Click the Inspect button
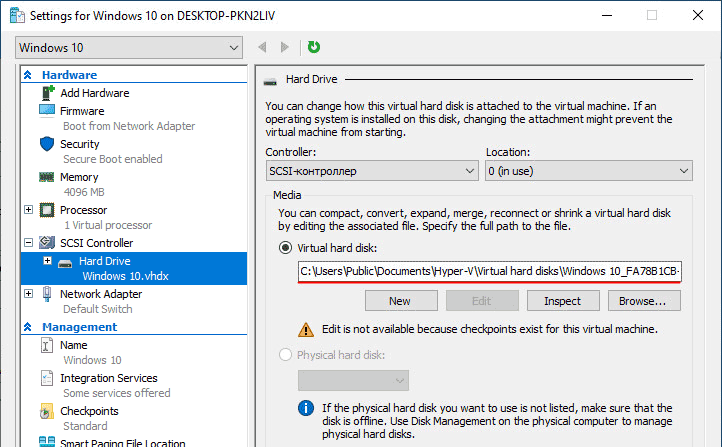This screenshot has width=722, height=447. (563, 301)
